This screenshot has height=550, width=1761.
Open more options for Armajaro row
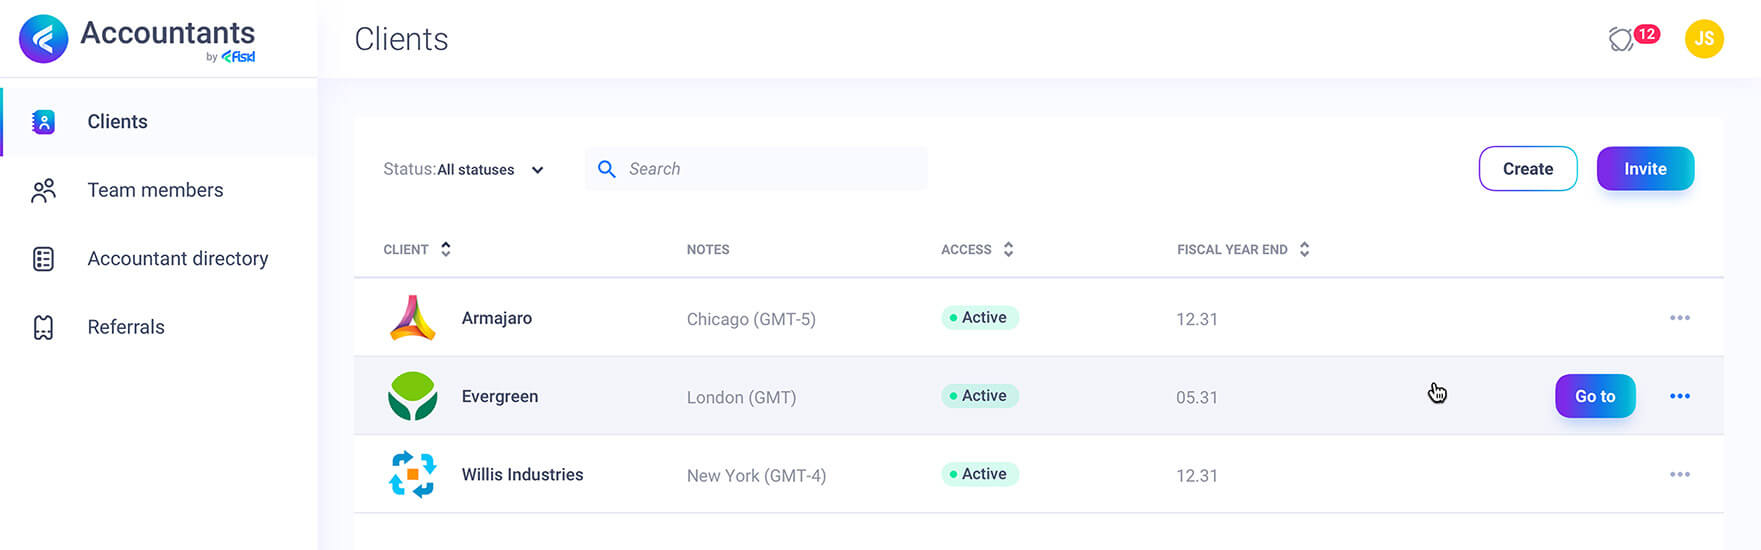pos(1680,318)
